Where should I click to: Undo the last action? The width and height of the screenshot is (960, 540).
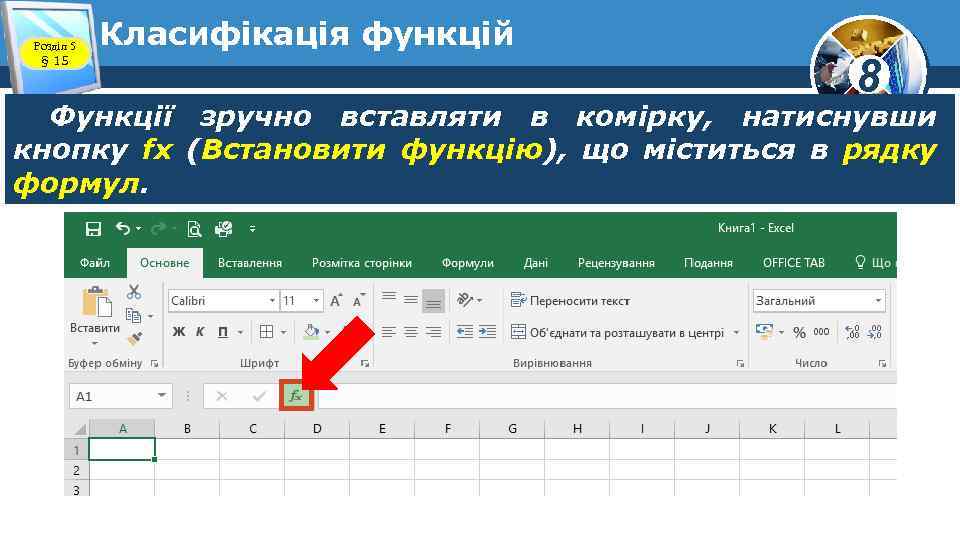point(123,228)
